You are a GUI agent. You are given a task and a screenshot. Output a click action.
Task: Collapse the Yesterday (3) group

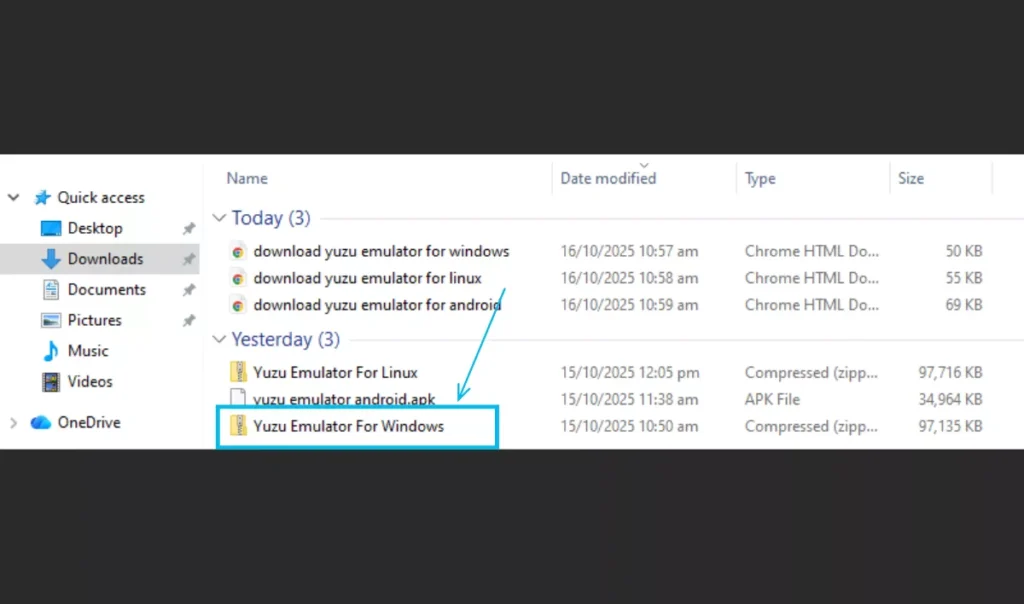tap(219, 340)
